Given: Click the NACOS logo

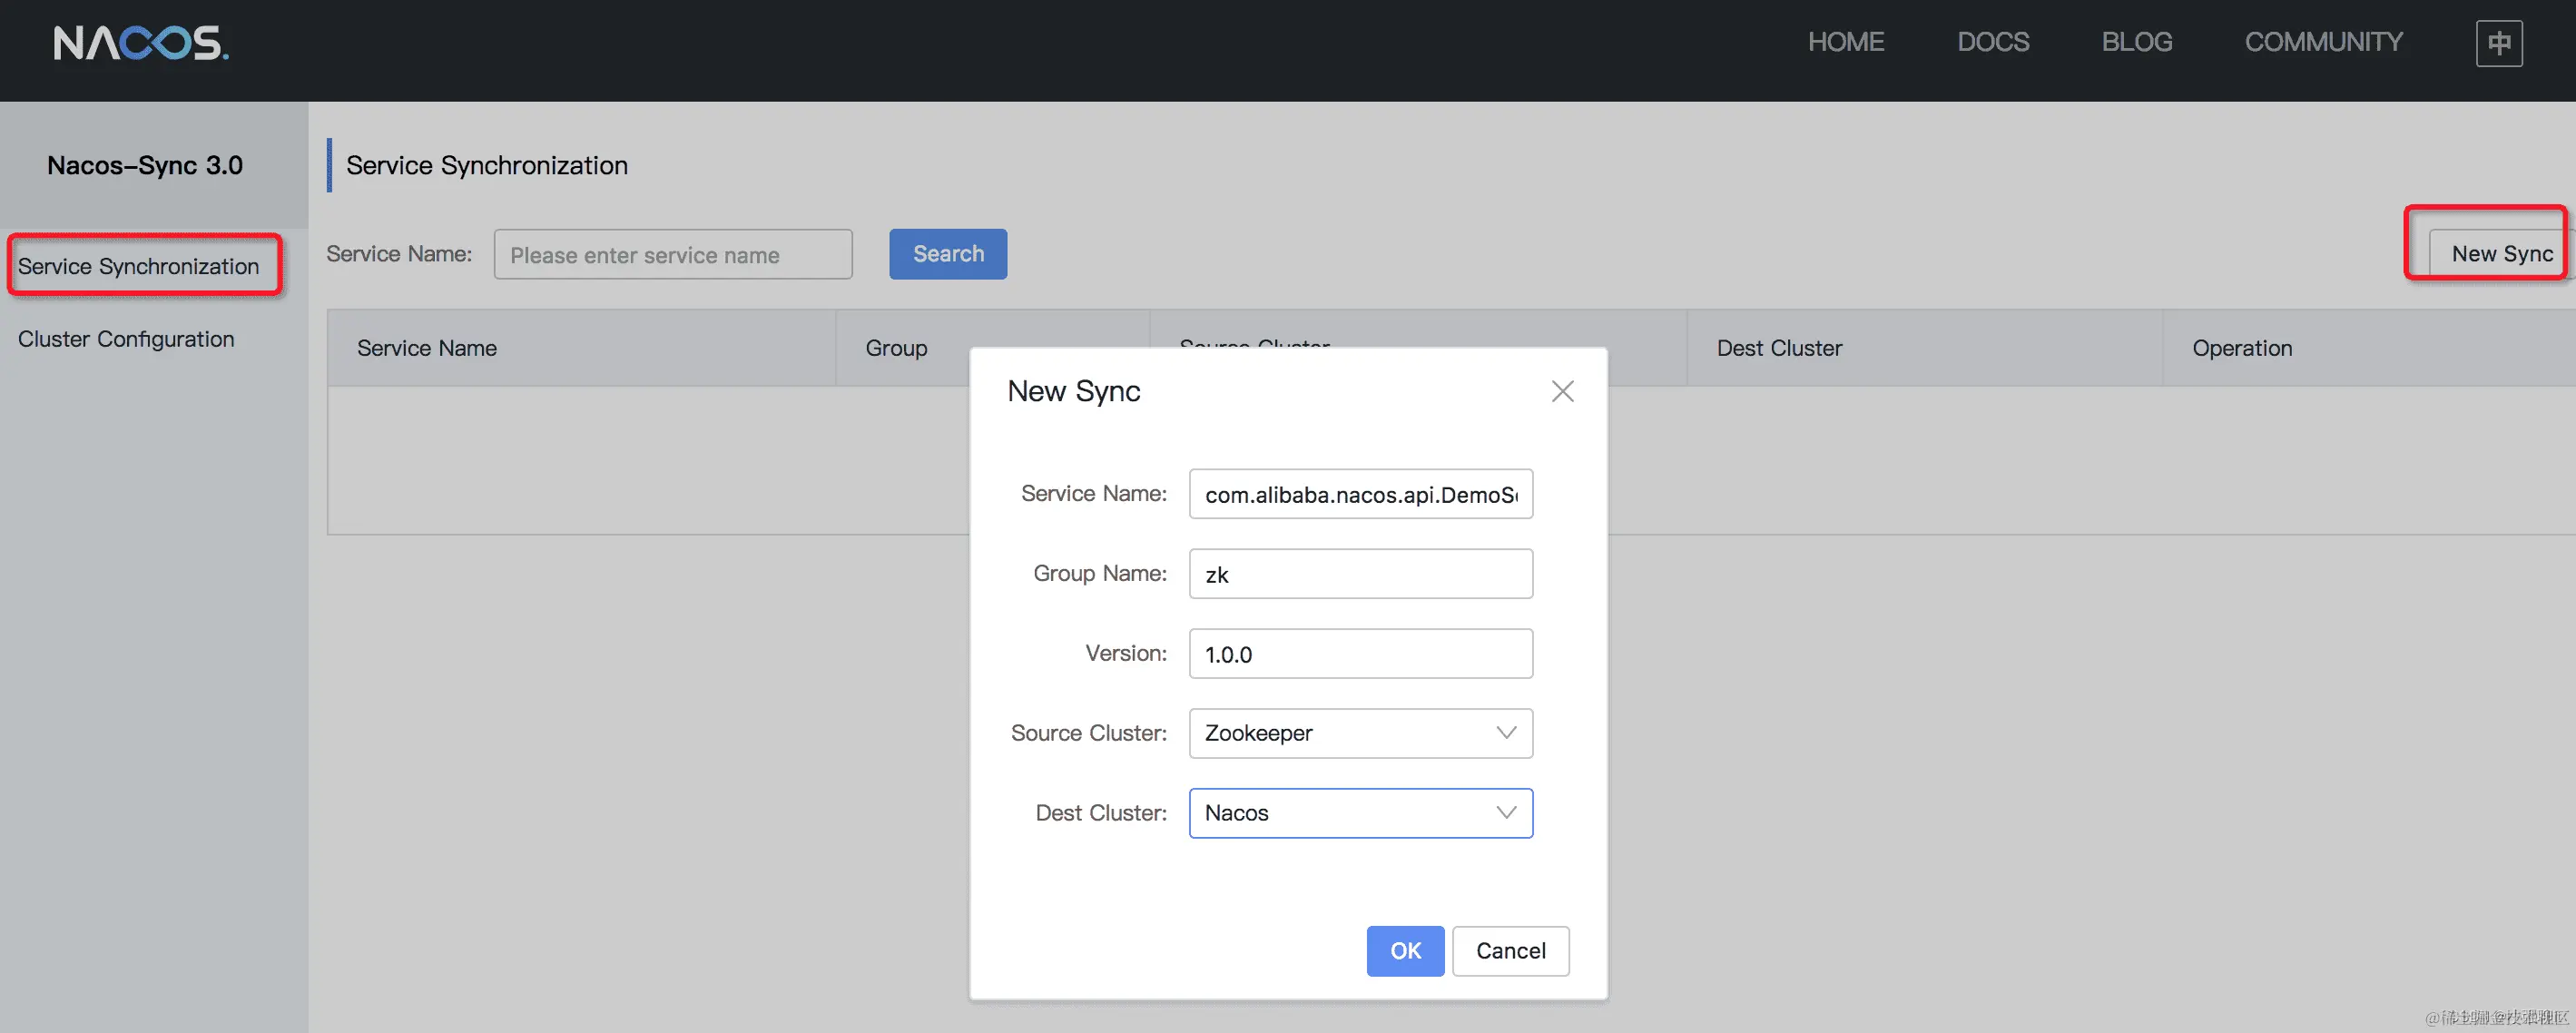Looking at the screenshot, I should pos(141,43).
